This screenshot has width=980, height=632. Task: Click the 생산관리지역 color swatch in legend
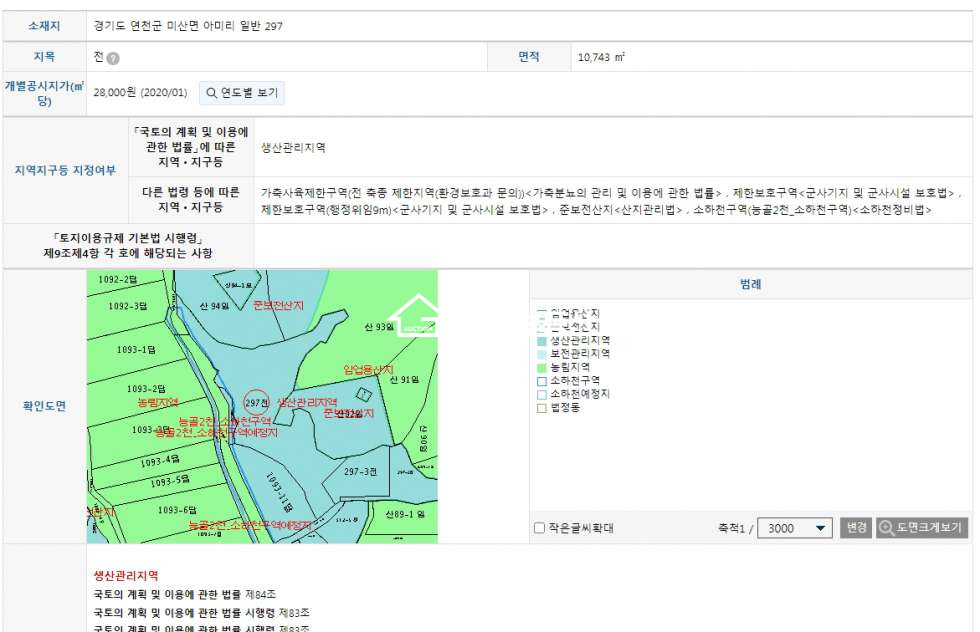click(x=542, y=341)
